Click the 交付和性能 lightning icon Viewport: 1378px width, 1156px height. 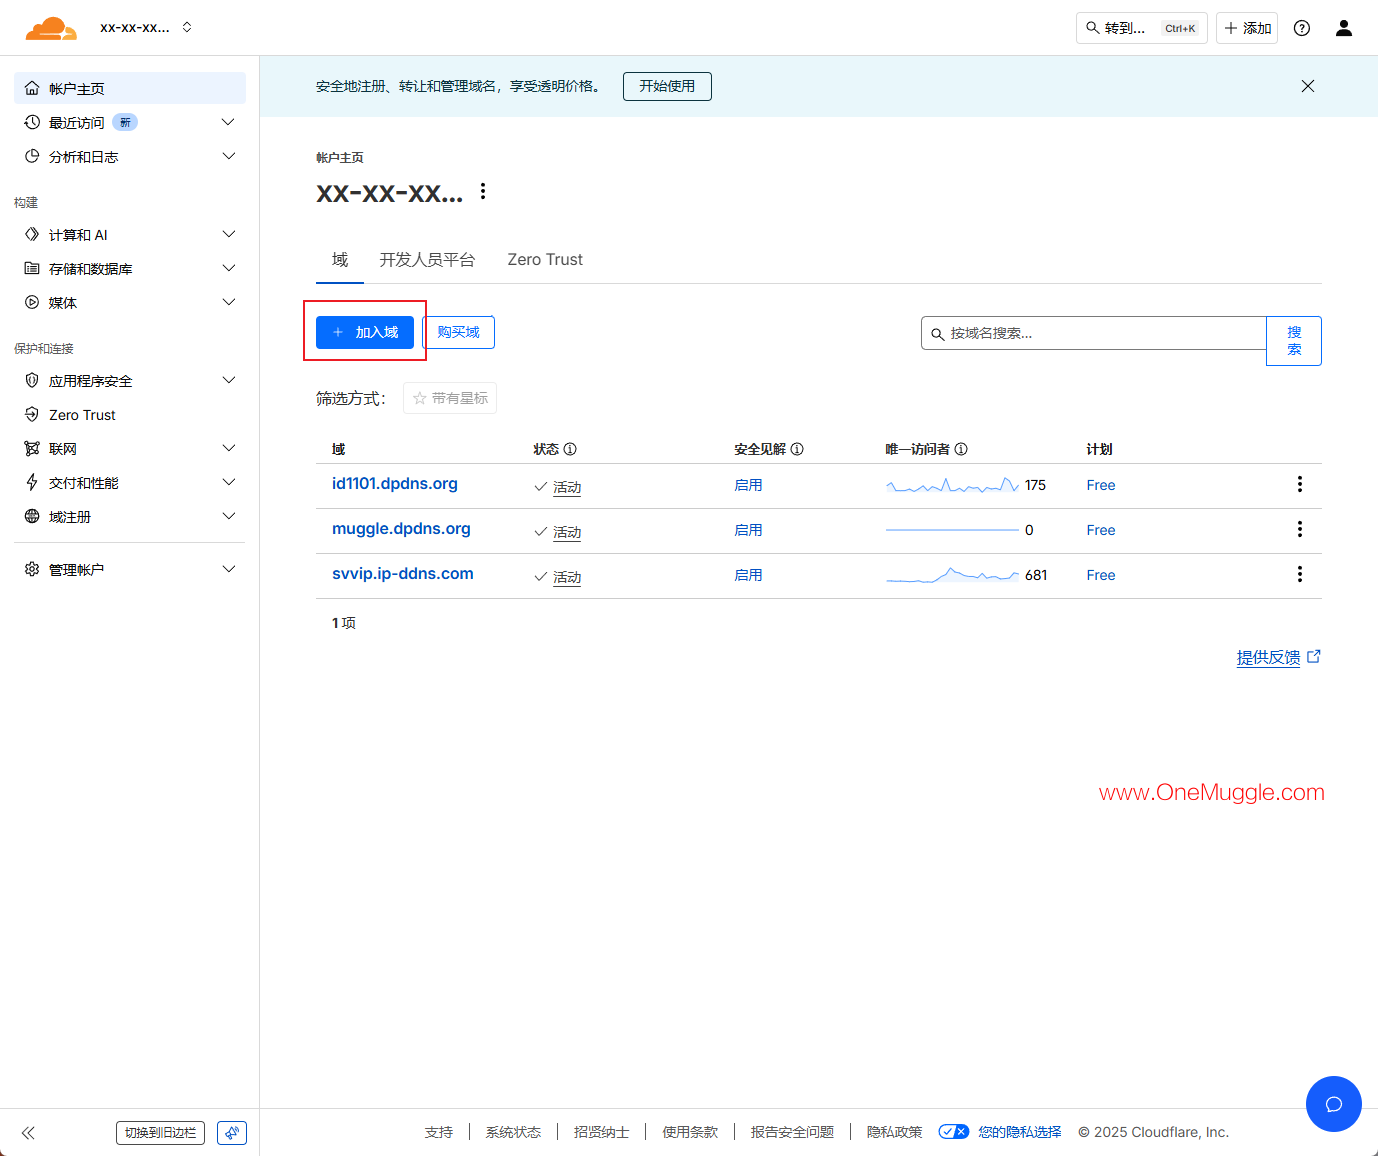click(32, 482)
